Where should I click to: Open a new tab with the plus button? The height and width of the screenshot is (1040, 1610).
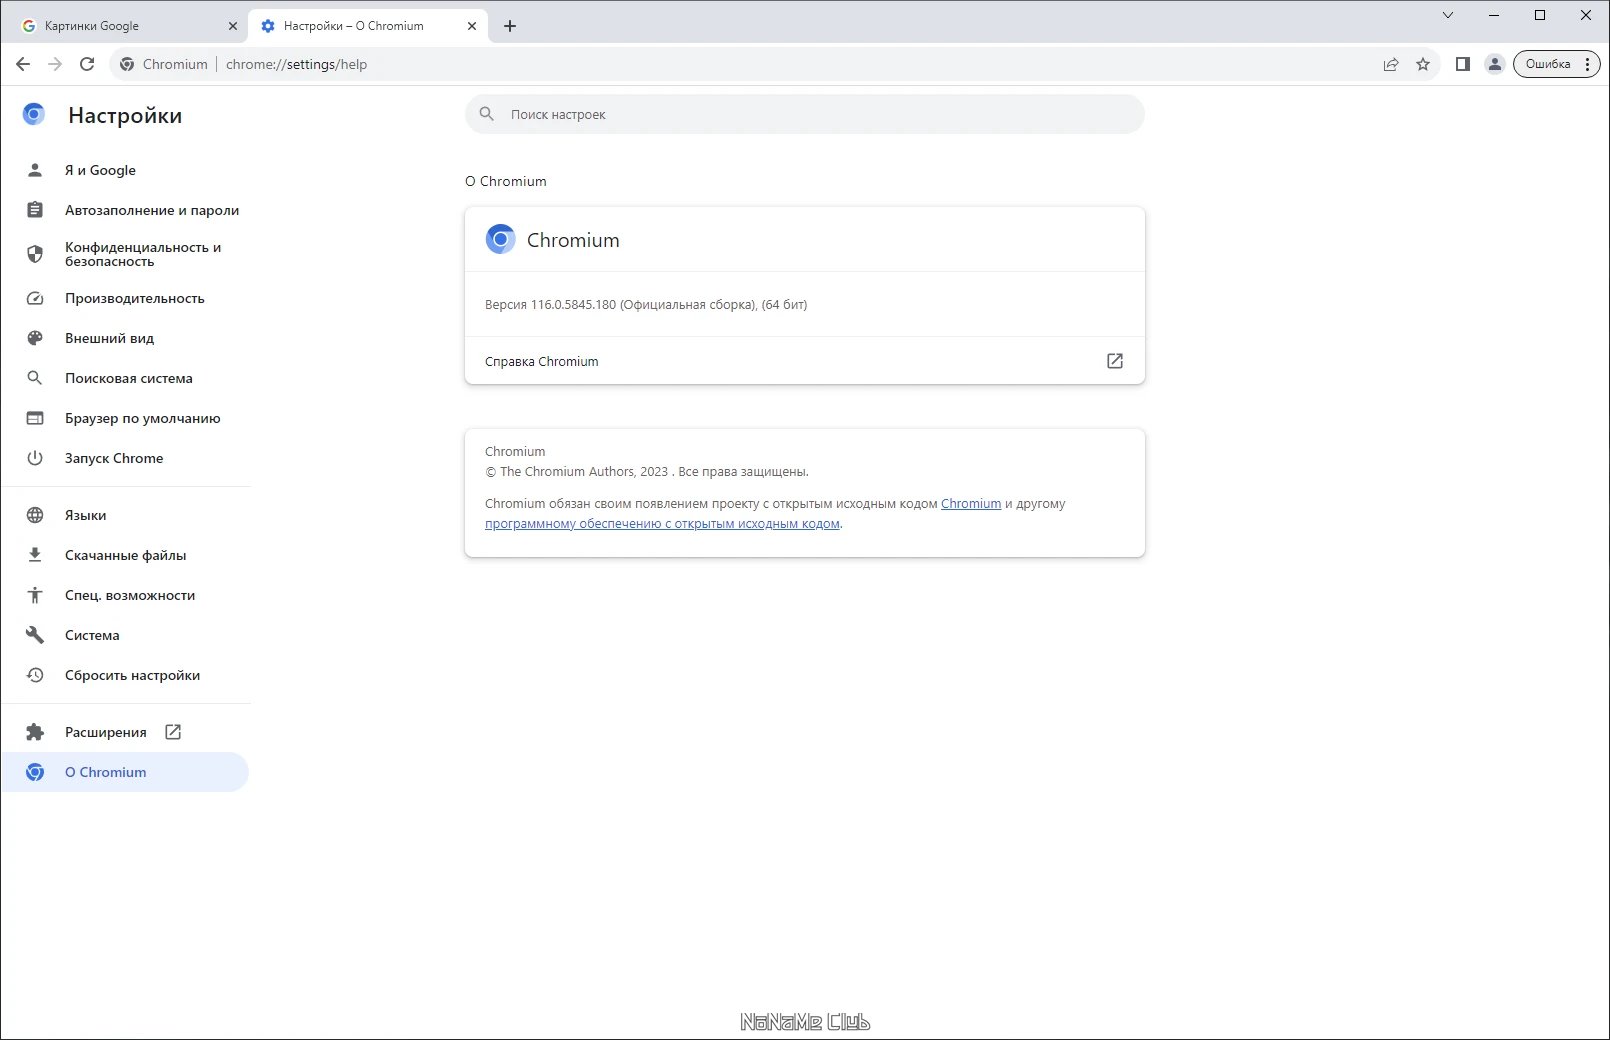coord(510,26)
